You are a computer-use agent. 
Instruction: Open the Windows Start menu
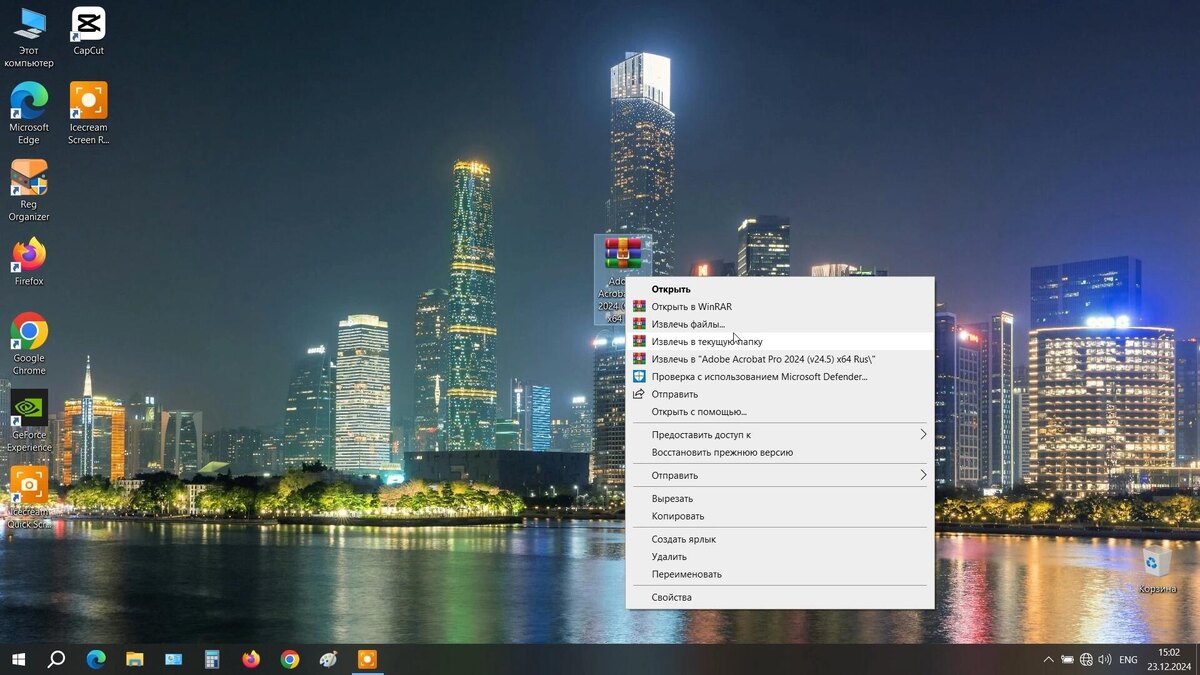(18, 659)
